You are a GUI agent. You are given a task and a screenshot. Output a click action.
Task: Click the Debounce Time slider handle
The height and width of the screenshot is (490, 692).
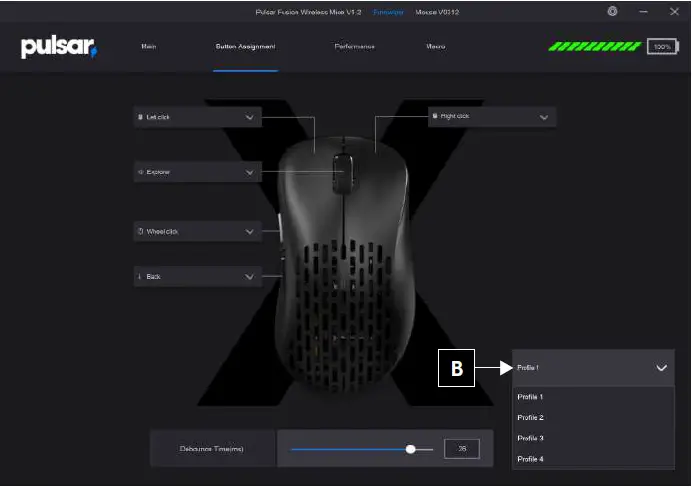click(x=410, y=449)
